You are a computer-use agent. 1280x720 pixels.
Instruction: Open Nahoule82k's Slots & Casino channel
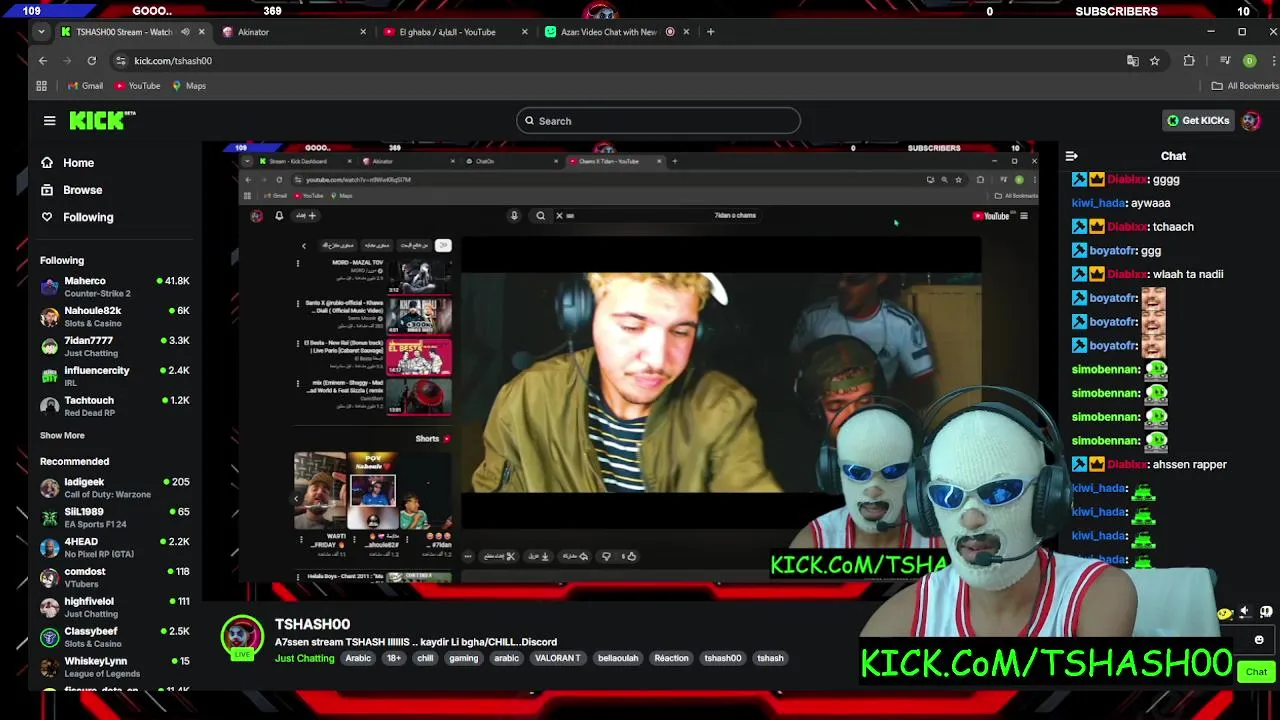pos(115,317)
